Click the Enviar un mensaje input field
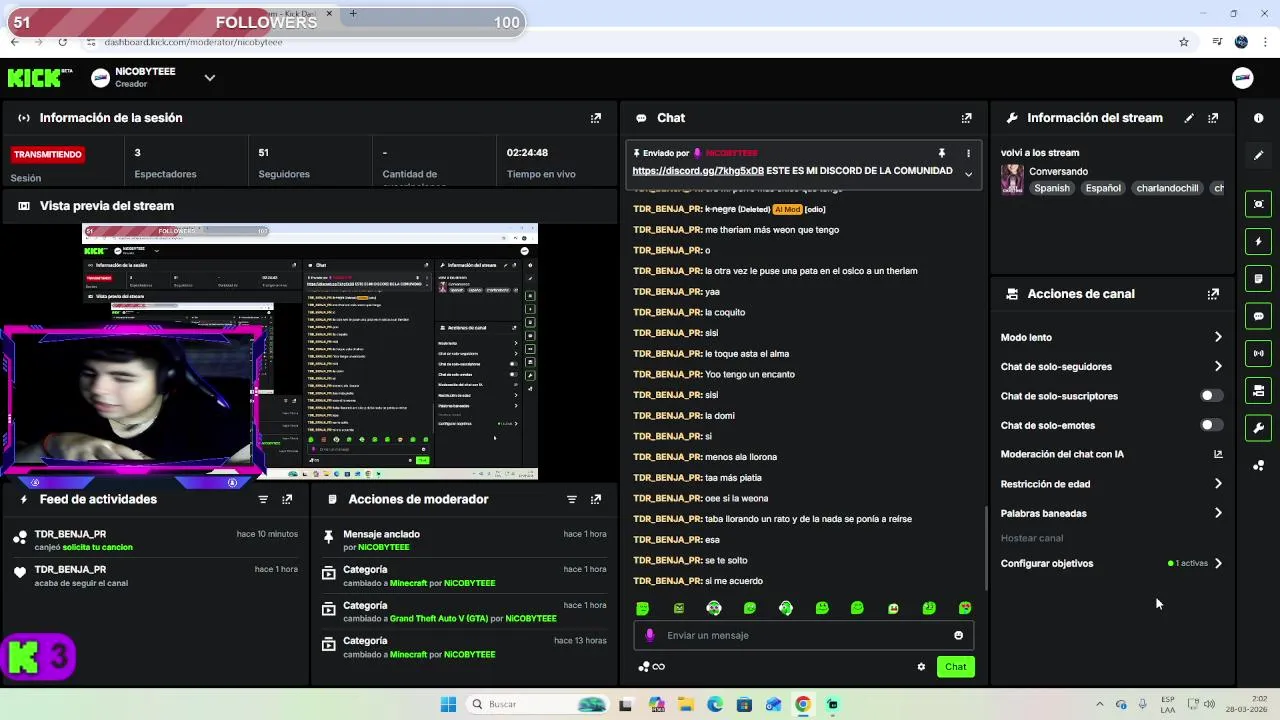The image size is (1280, 720). [803, 635]
